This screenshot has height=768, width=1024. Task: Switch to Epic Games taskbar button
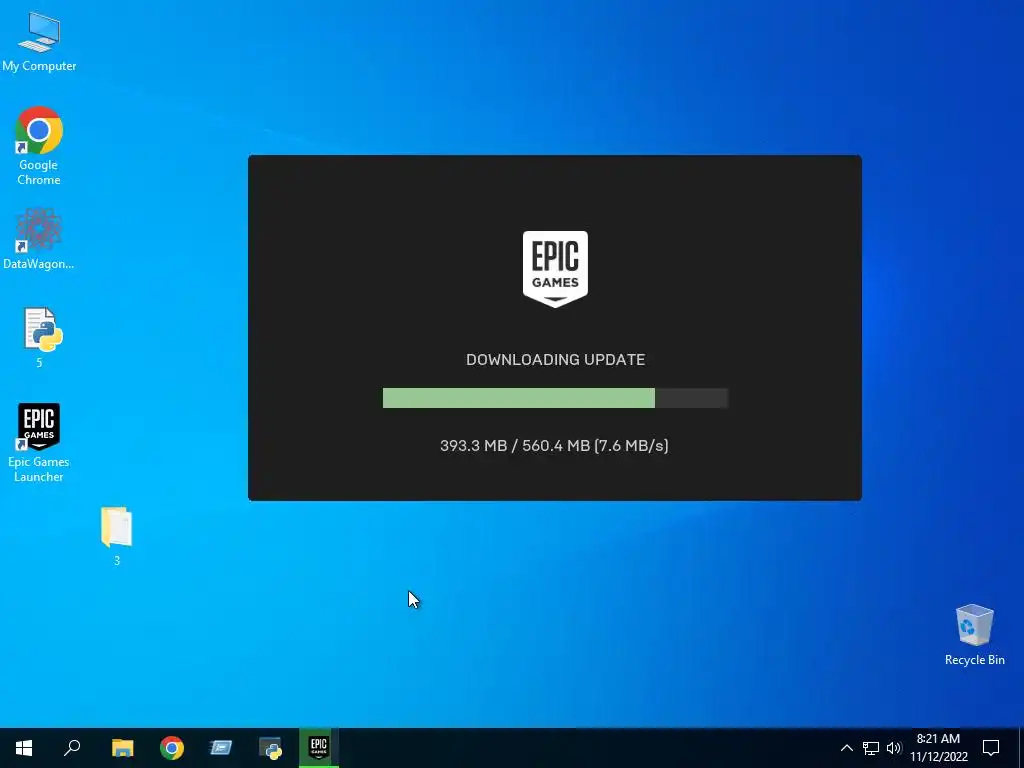click(319, 748)
